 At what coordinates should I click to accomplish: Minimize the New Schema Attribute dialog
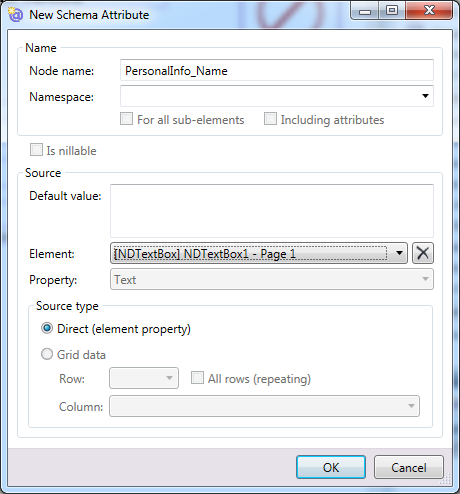365,12
